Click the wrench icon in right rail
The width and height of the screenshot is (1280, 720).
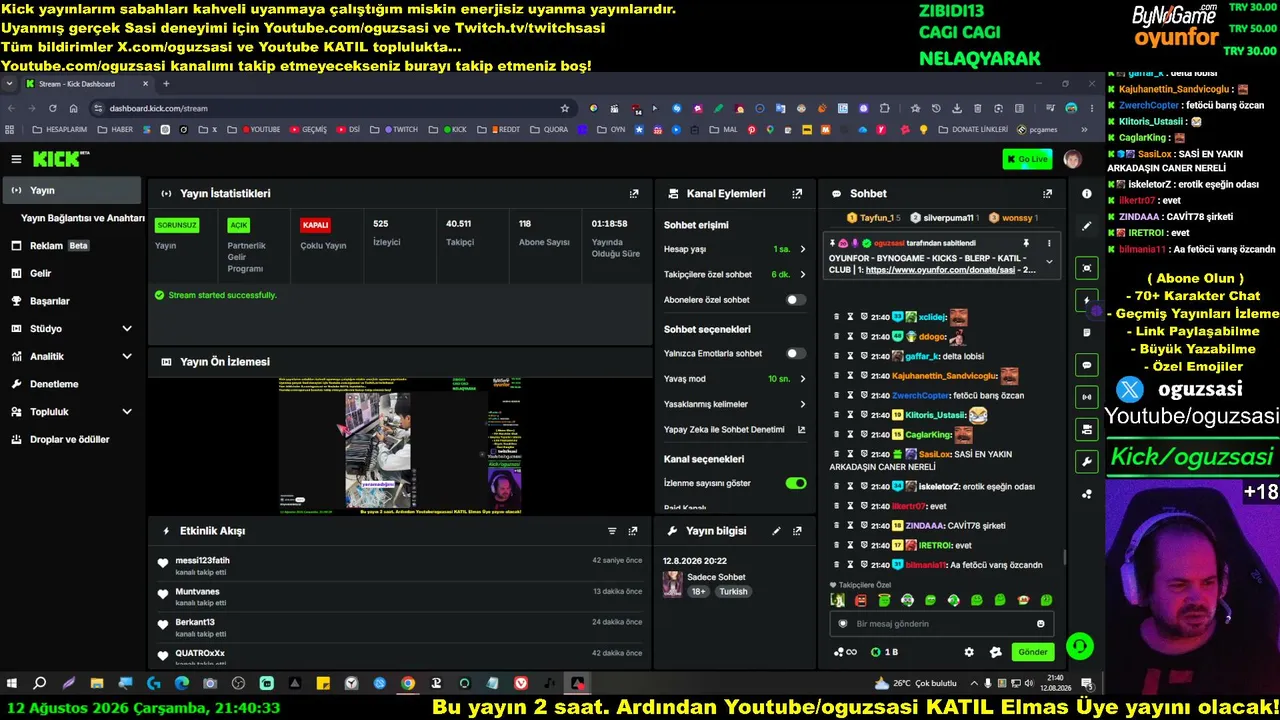[1087, 461]
